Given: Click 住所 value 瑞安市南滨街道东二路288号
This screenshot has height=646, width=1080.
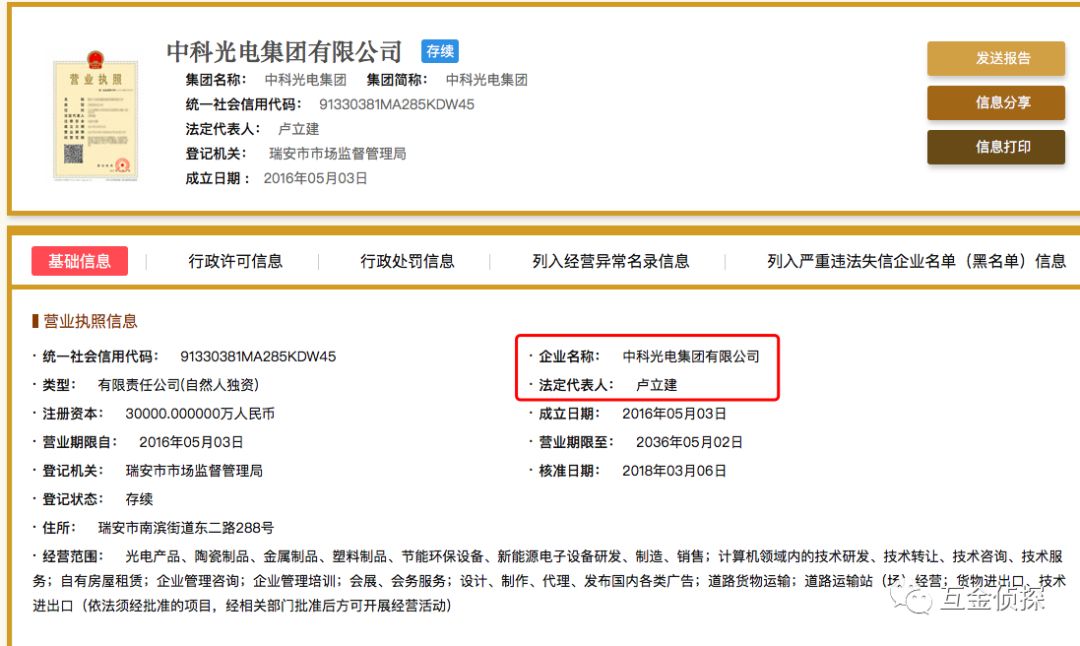Looking at the screenshot, I should [x=186, y=528].
